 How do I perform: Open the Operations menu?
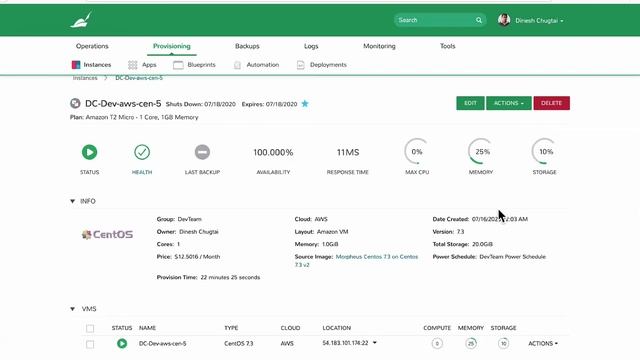tap(92, 46)
